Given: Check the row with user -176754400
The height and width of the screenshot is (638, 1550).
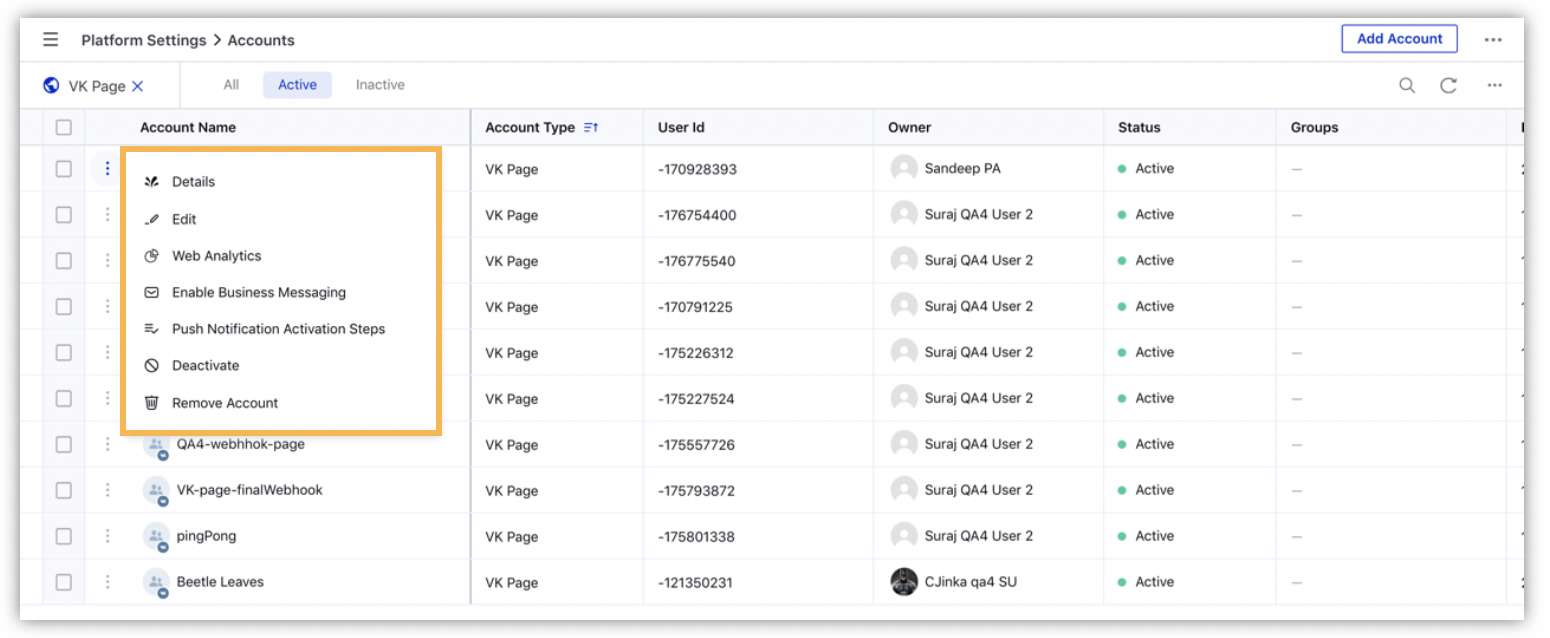Looking at the screenshot, I should [64, 215].
